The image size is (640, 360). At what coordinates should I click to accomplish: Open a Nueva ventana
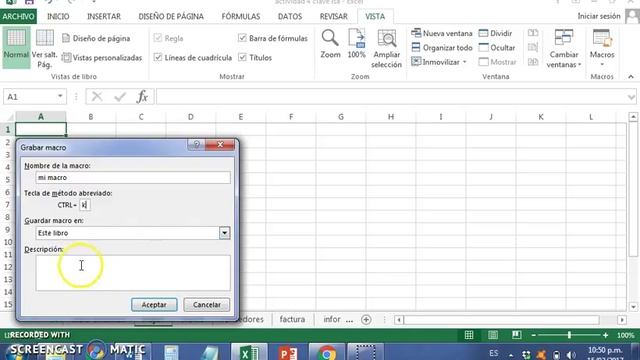pyautogui.click(x=442, y=33)
